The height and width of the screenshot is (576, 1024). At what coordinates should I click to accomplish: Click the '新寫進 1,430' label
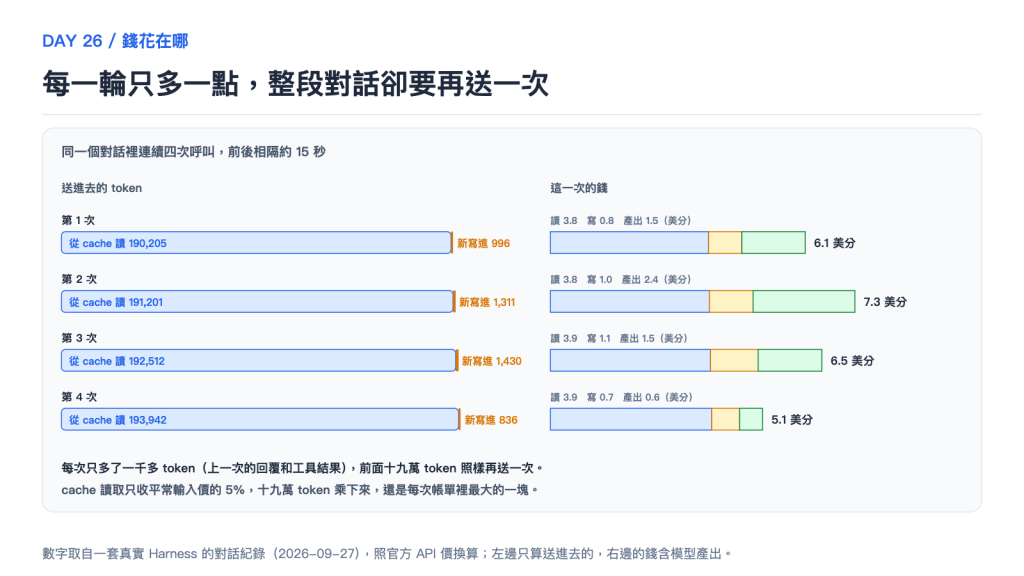point(491,360)
